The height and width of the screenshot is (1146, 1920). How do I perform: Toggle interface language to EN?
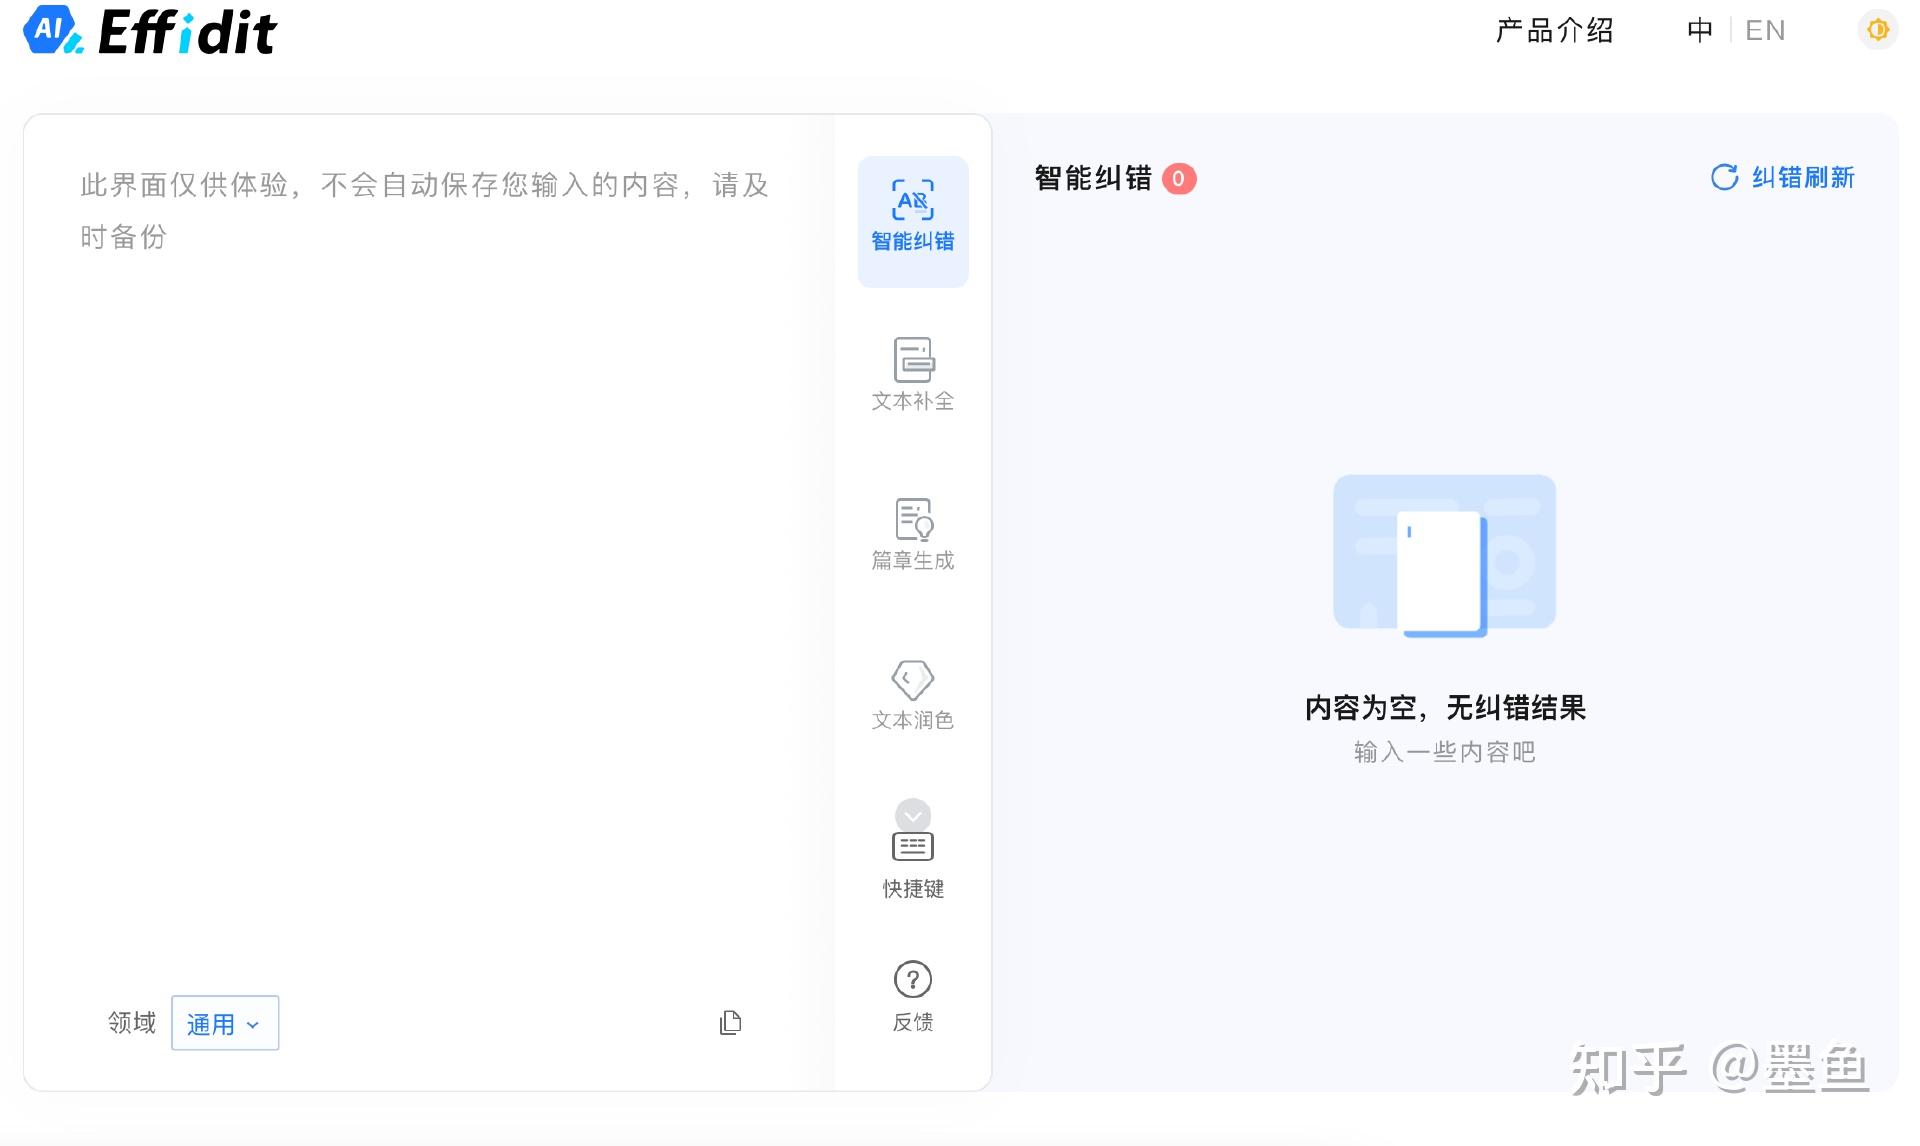pos(1766,31)
